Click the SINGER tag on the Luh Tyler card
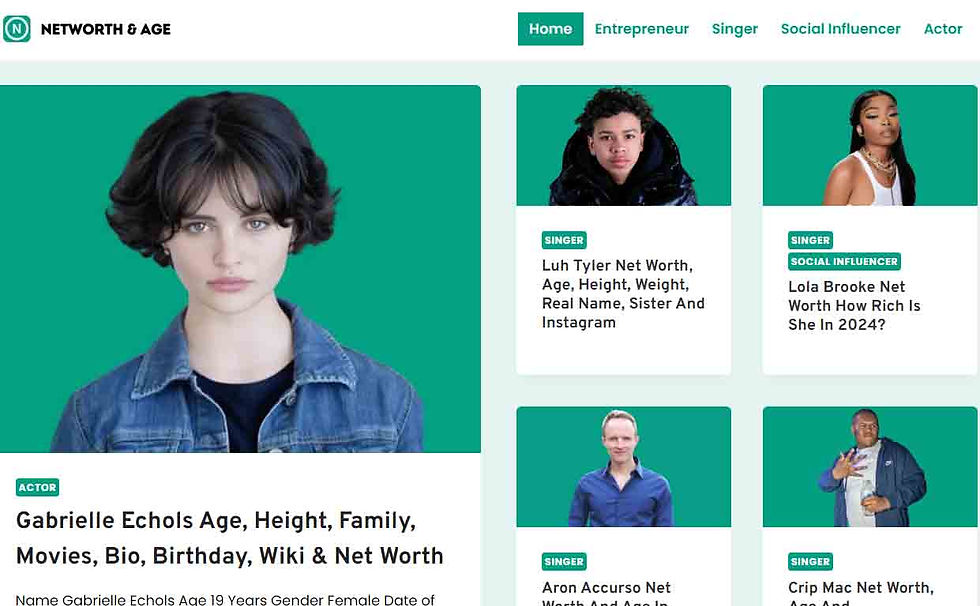Screen dimensions: 980x606 pos(564,240)
